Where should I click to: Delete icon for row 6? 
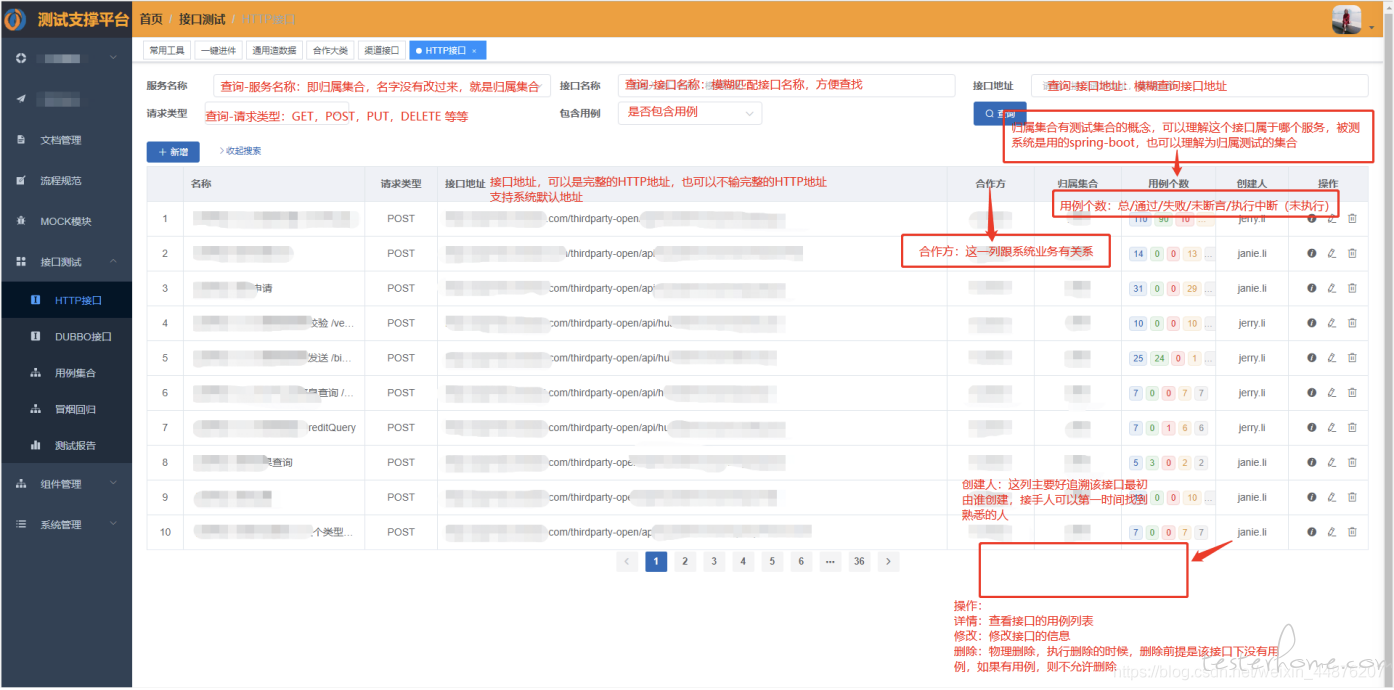(x=1352, y=393)
